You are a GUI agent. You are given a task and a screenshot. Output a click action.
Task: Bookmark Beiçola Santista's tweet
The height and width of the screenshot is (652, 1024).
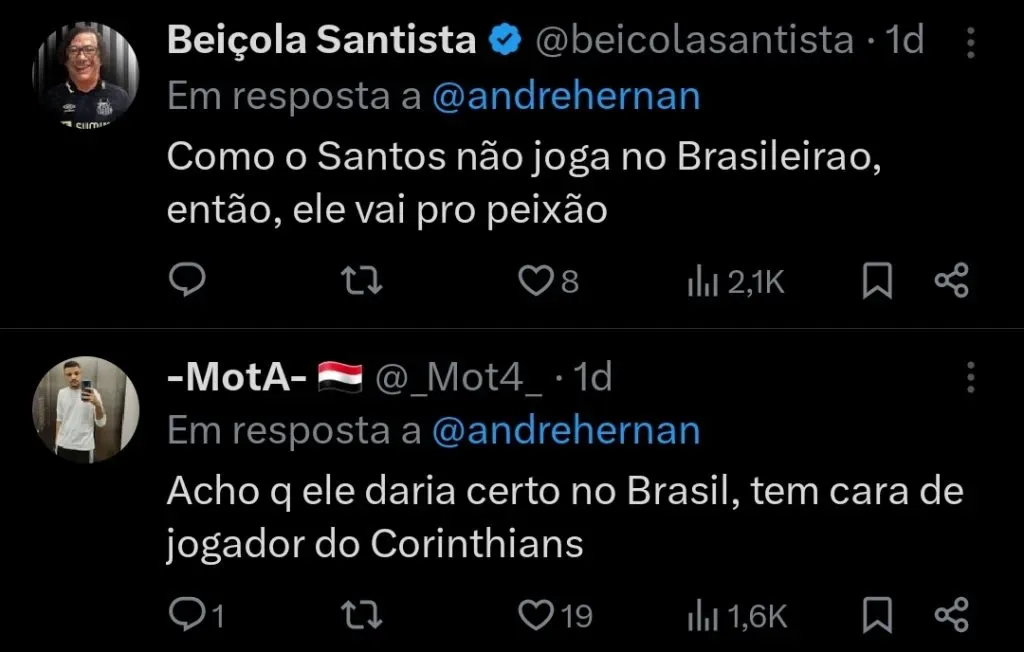point(877,282)
